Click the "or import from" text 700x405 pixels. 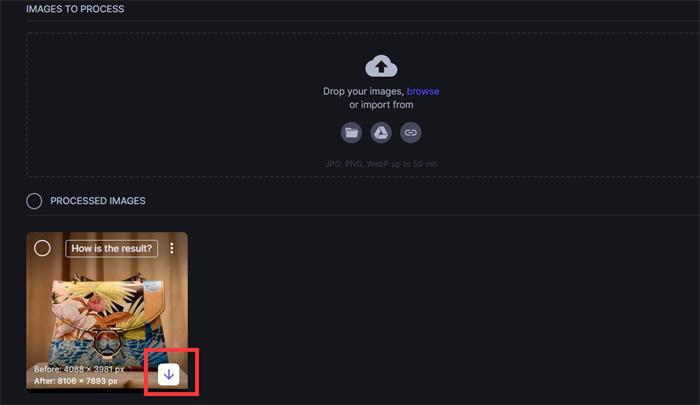click(381, 104)
